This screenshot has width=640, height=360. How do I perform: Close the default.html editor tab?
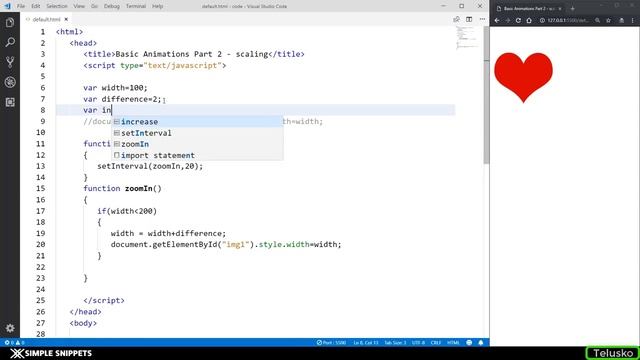coord(66,19)
